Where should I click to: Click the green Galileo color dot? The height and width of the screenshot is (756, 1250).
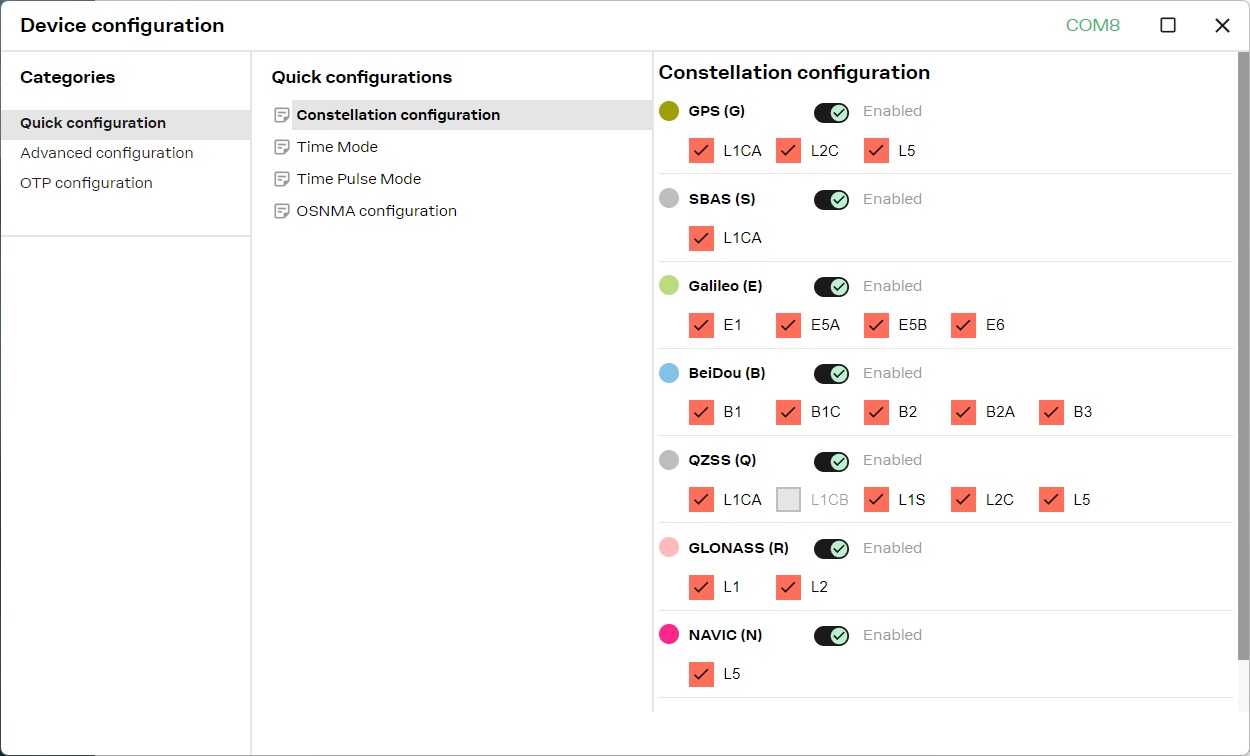pos(669,286)
